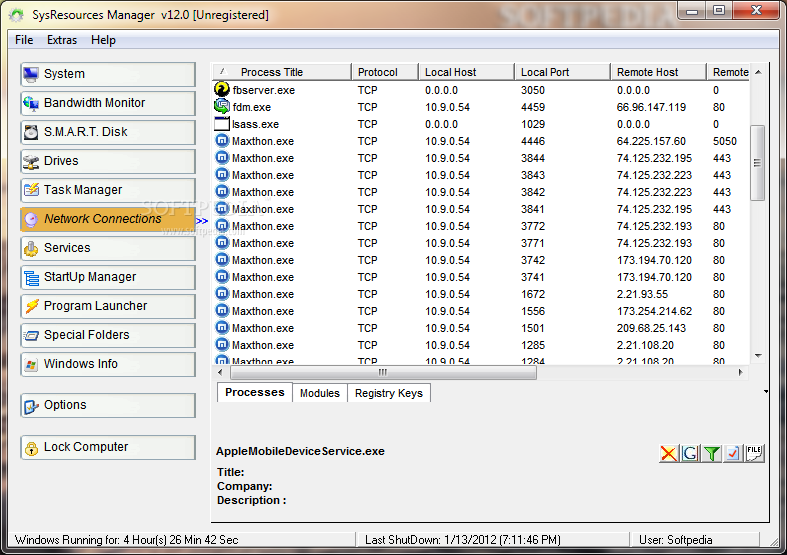Open the File menu
Viewport: 787px width, 555px height.
coord(24,40)
